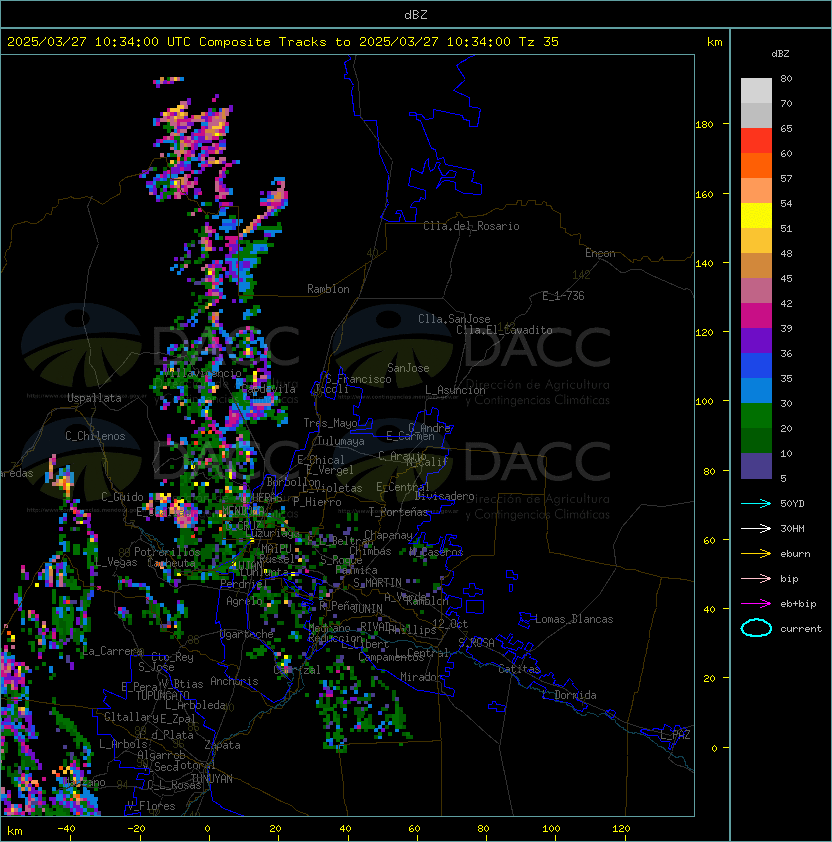This screenshot has height=842, width=832.
Task: Click the '160' km tick on right axis
Action: click(x=704, y=194)
